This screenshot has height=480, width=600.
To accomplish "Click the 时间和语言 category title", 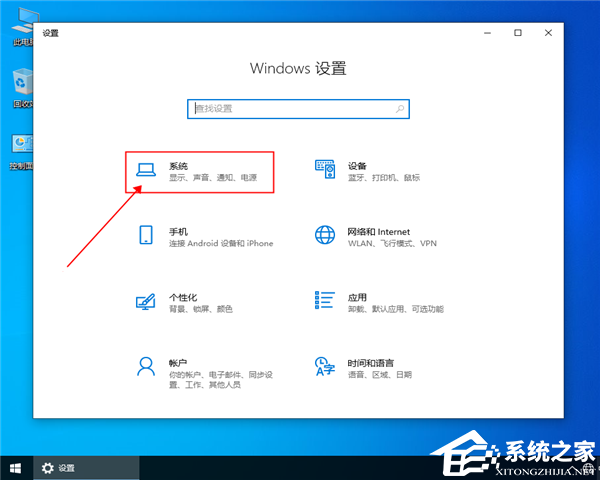I will point(370,363).
